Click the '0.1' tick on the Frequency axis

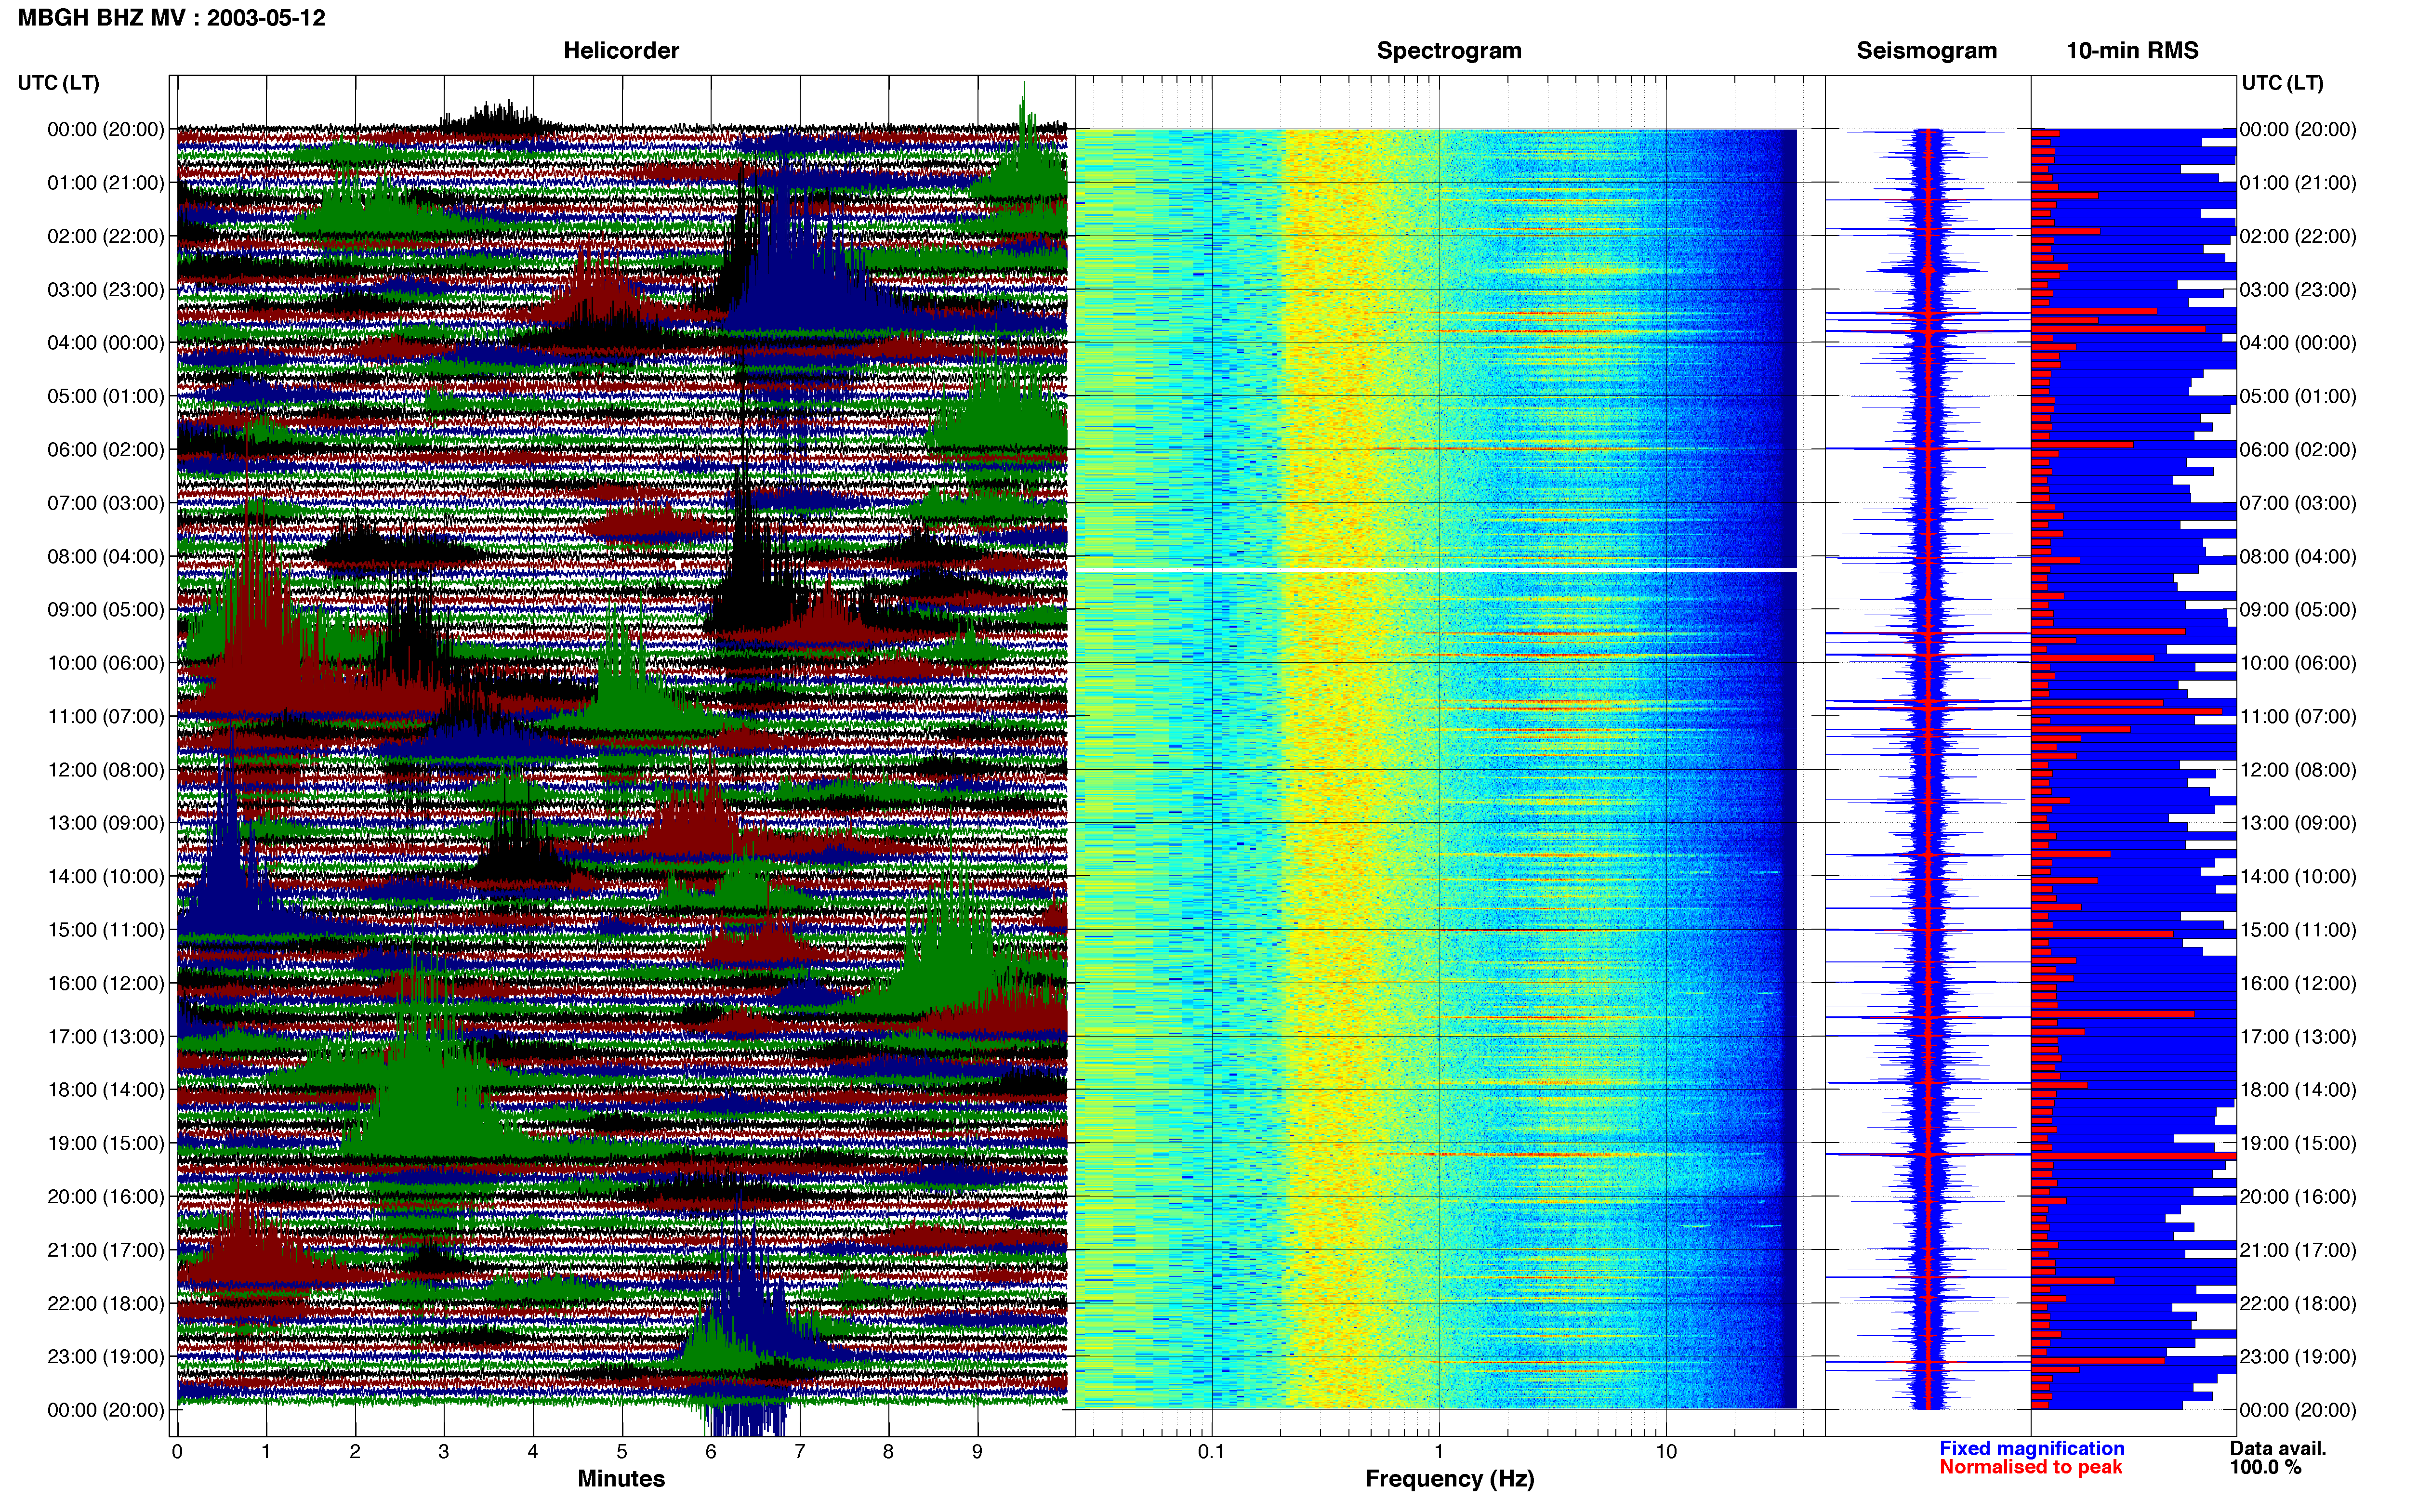coord(1211,1452)
